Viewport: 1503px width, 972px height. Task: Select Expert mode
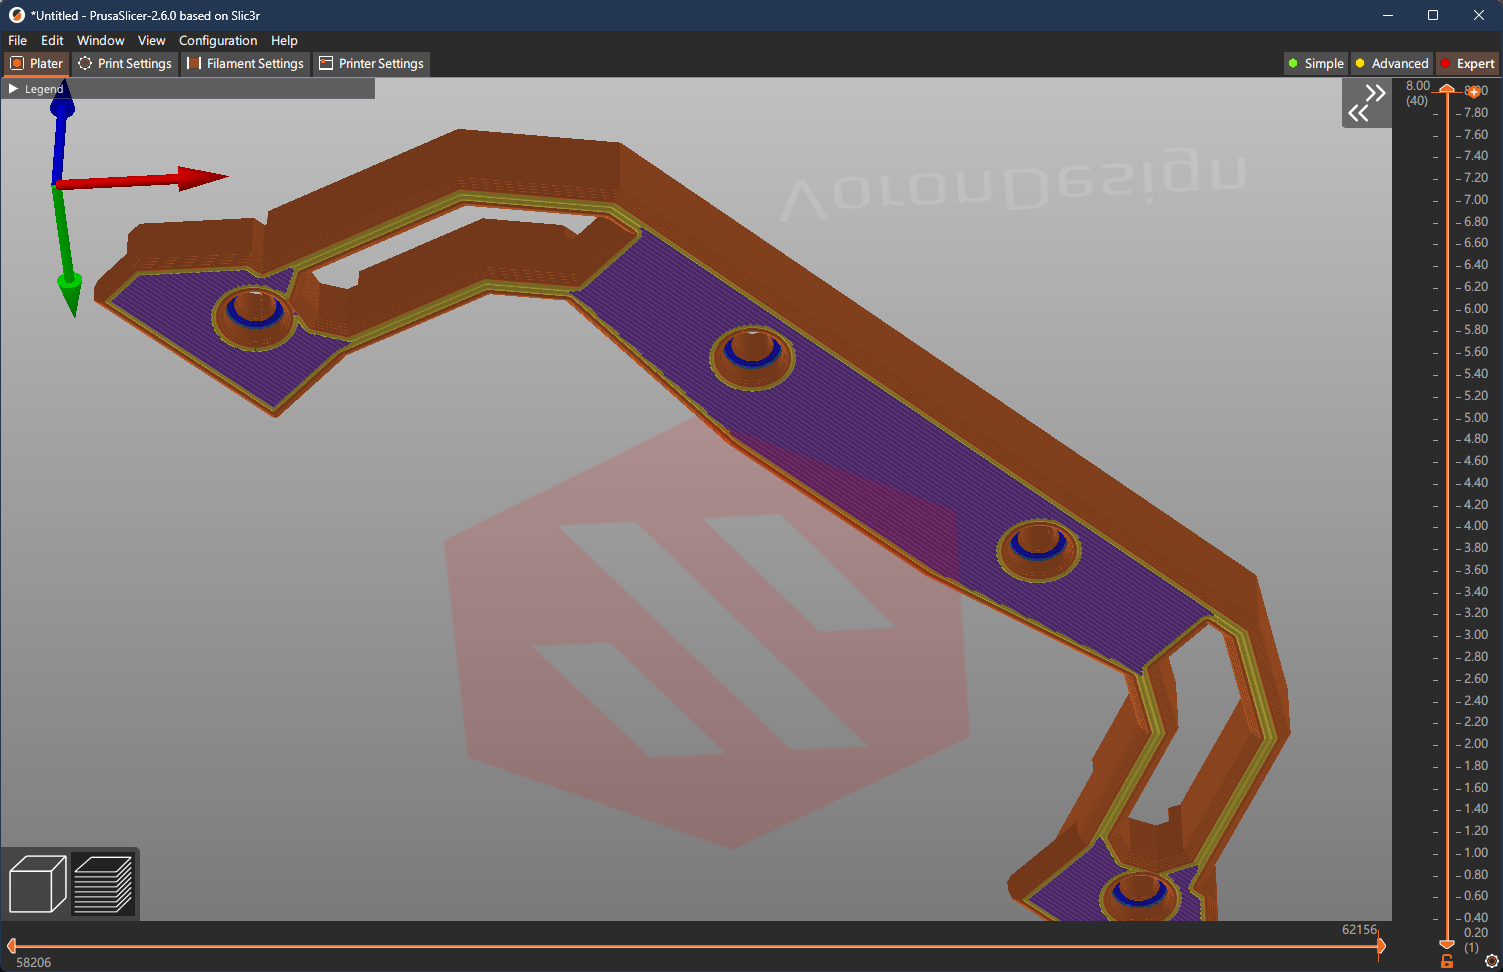point(1467,63)
